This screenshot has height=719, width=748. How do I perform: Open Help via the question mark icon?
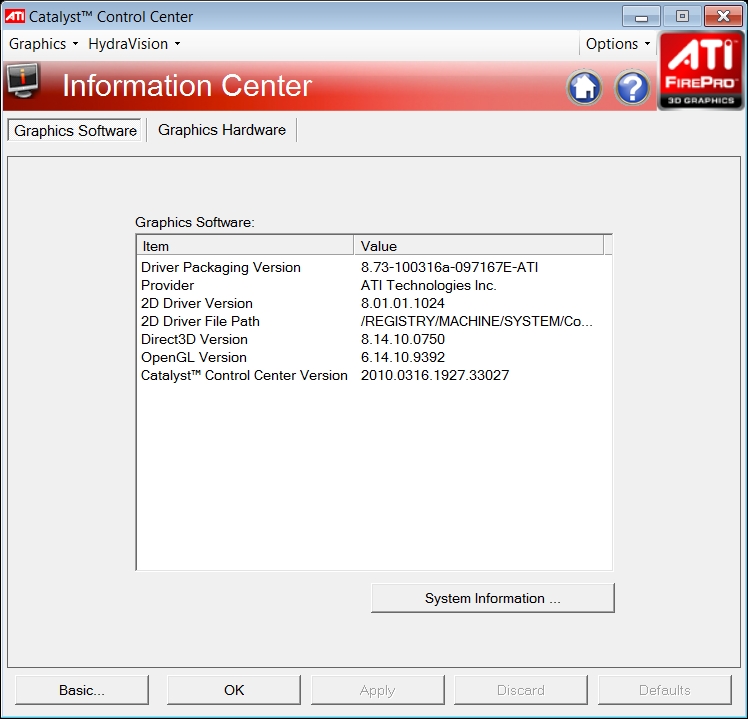point(632,88)
